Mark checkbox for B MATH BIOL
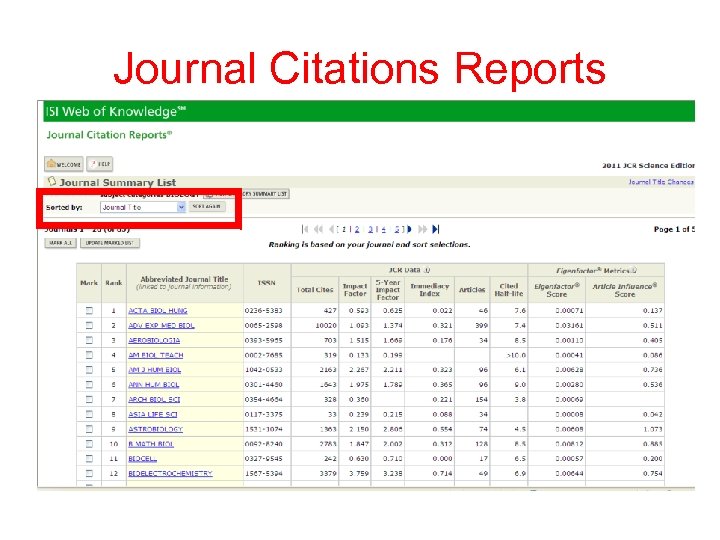Screen dimensions: 720x540 pyautogui.click(x=89, y=444)
